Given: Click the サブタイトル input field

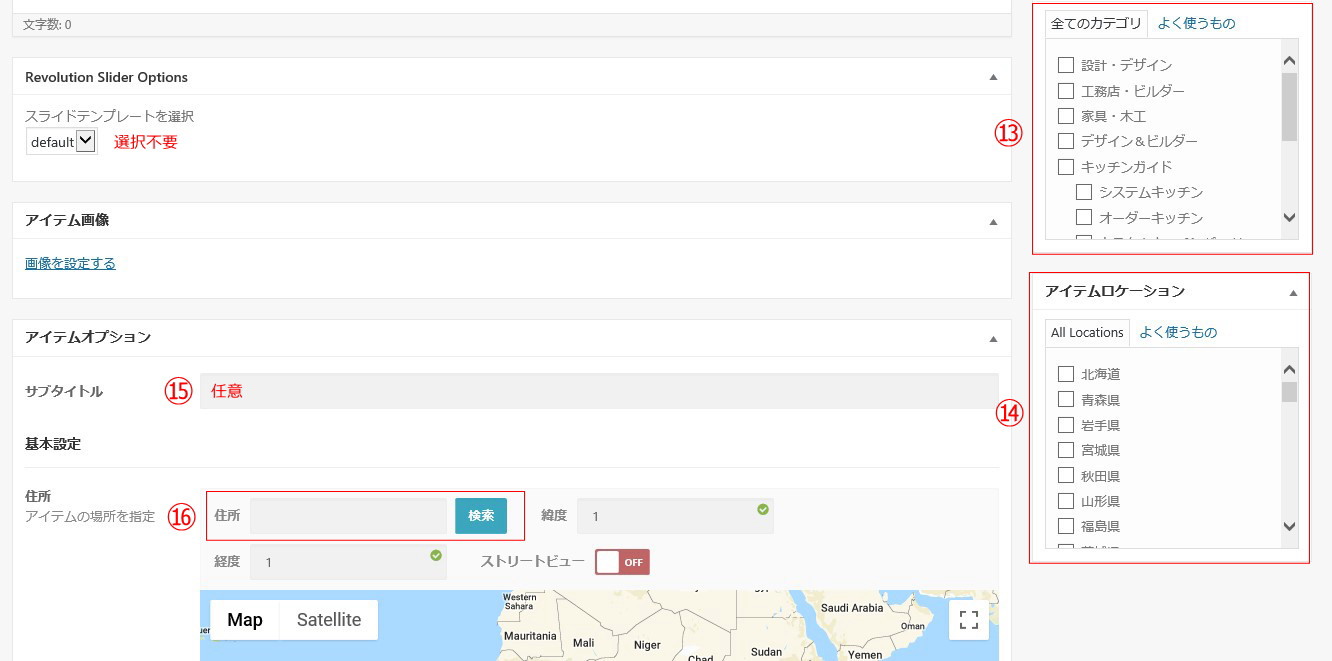Looking at the screenshot, I should [x=598, y=391].
